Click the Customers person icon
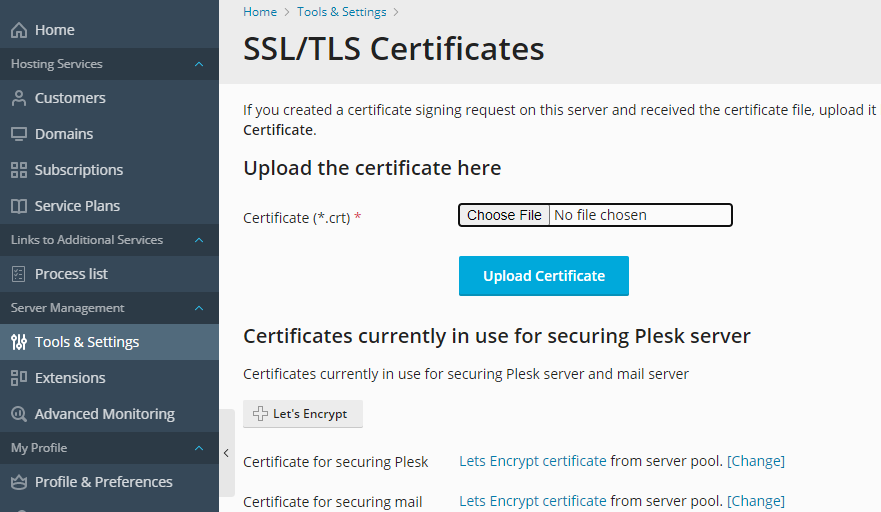Image resolution: width=881 pixels, height=512 pixels. tap(19, 98)
